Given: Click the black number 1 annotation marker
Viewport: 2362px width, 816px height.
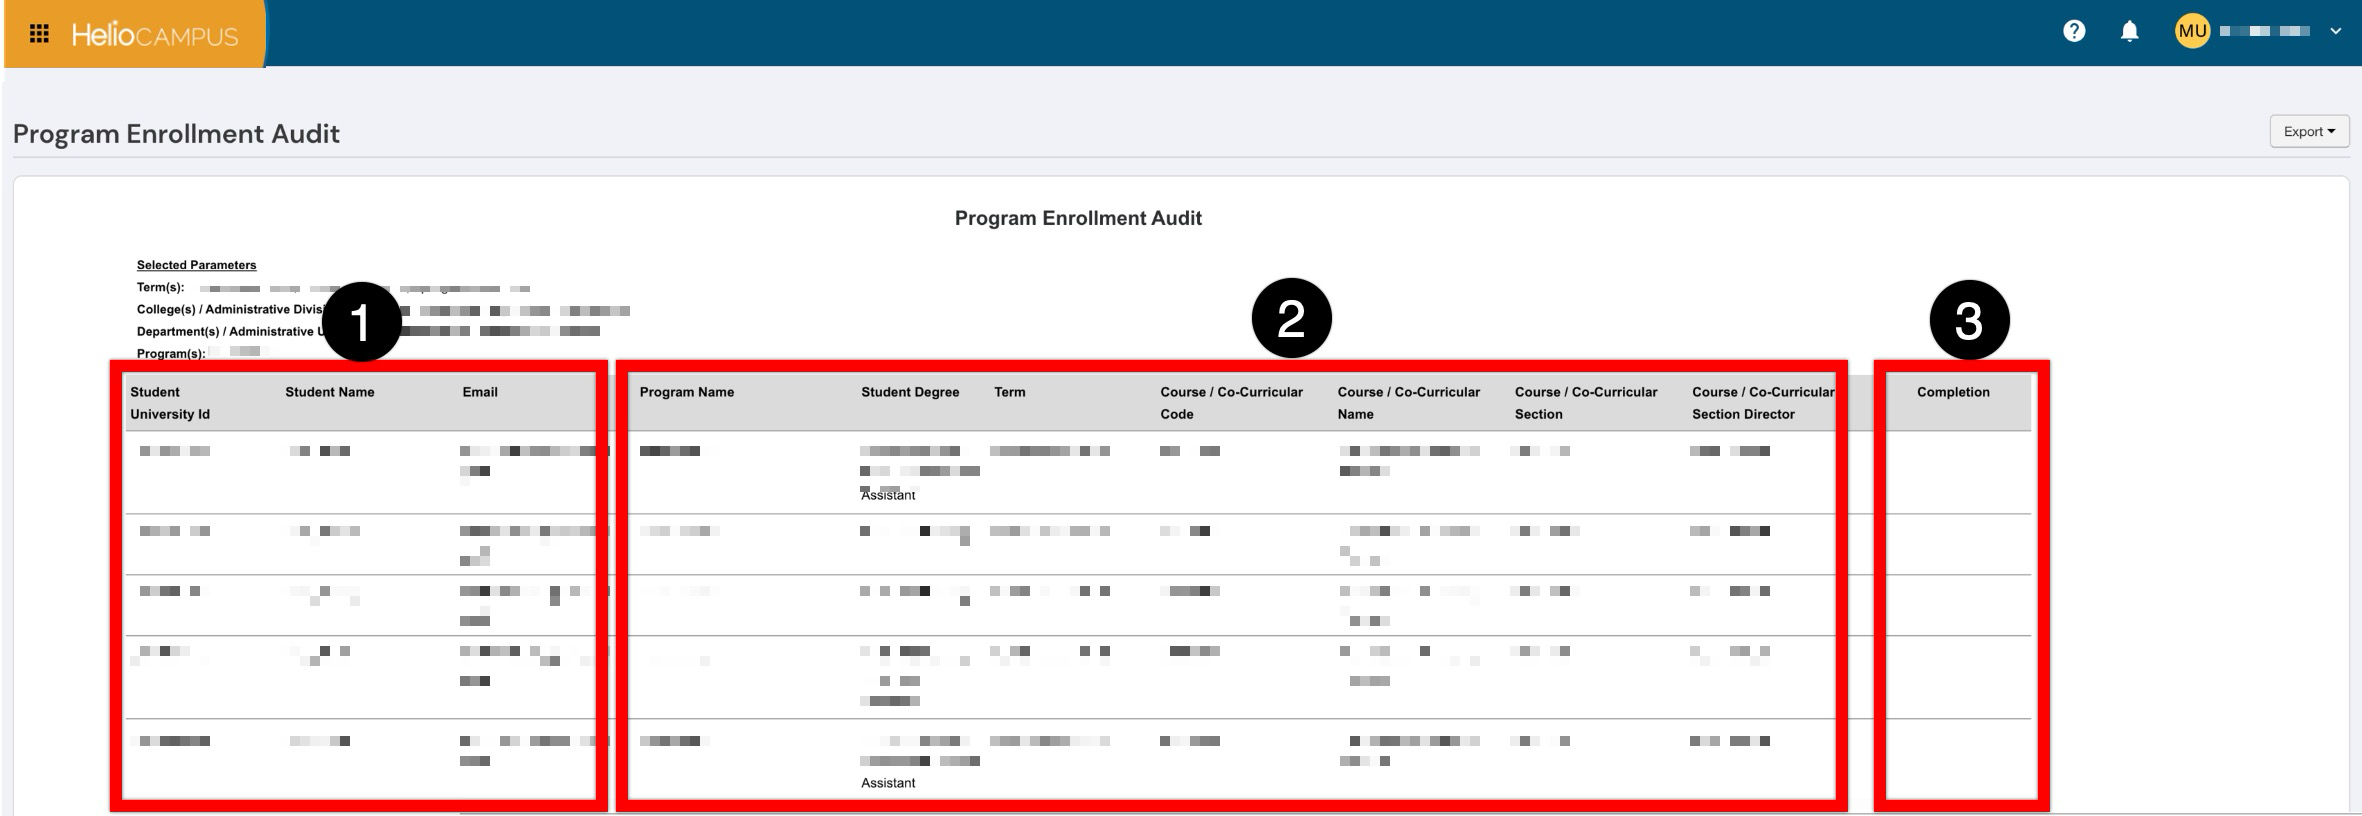Looking at the screenshot, I should click(x=361, y=322).
